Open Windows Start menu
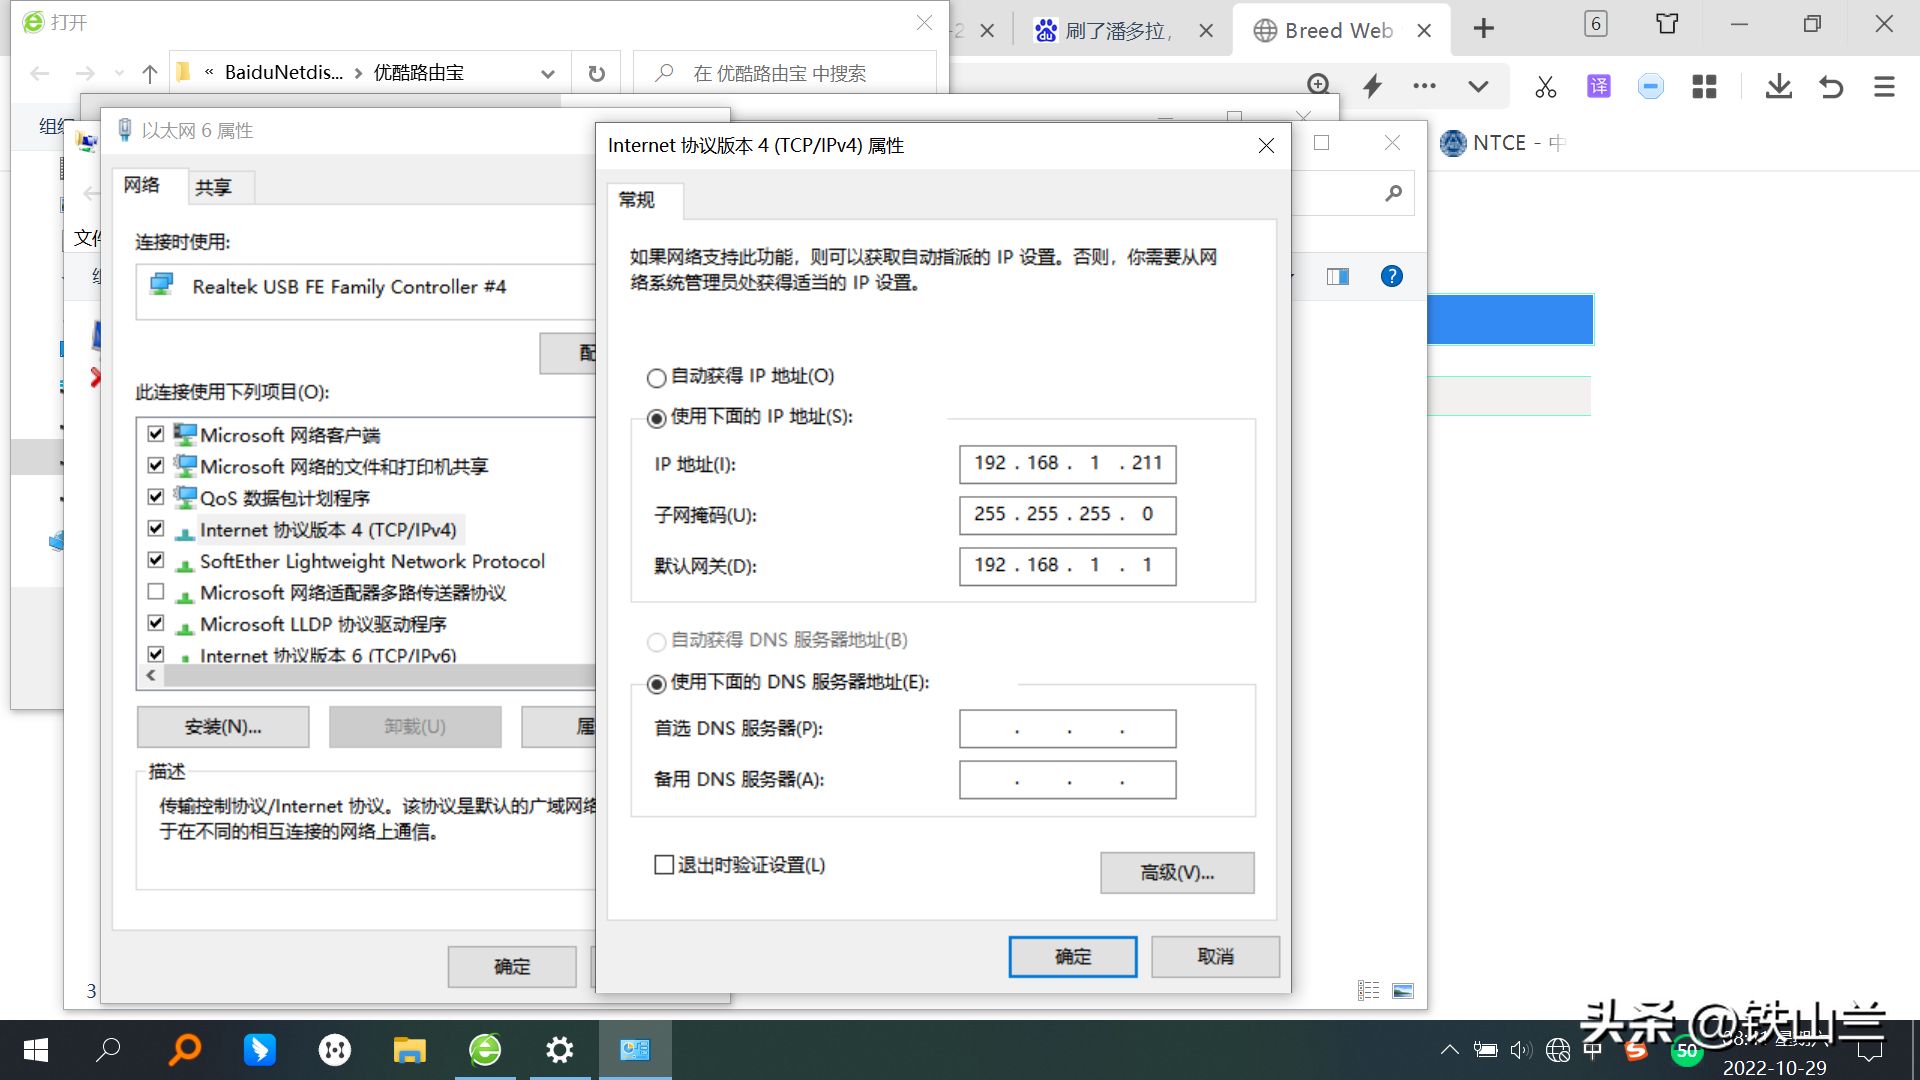This screenshot has height=1080, width=1920. click(x=35, y=1050)
